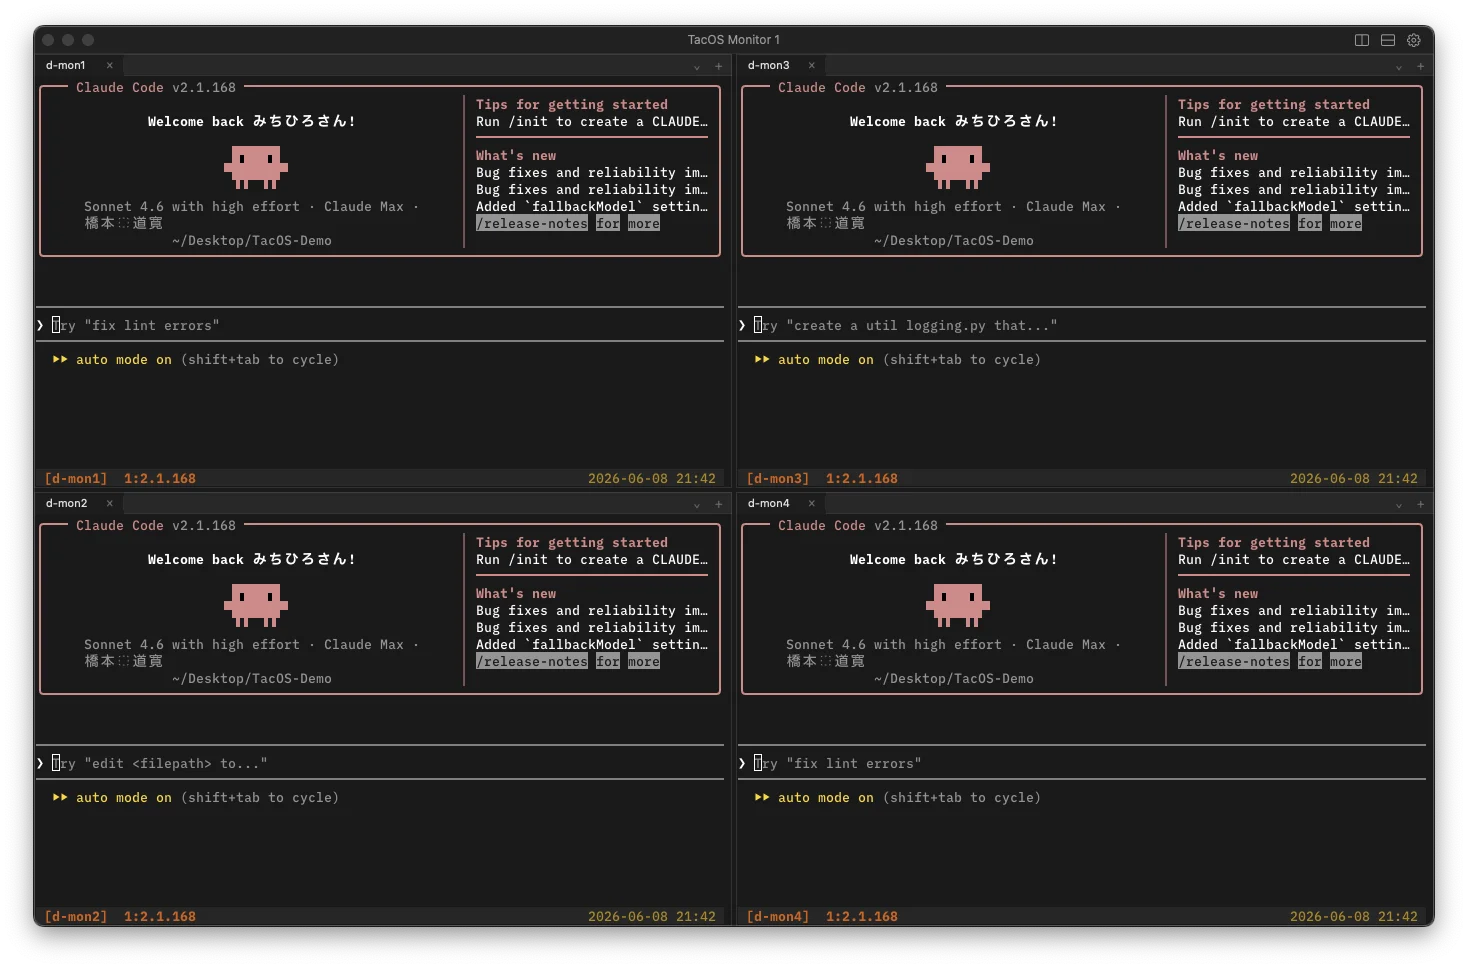Click the split-vertical layout icon in the title bar
Image resolution: width=1468 pixels, height=968 pixels.
[1361, 40]
